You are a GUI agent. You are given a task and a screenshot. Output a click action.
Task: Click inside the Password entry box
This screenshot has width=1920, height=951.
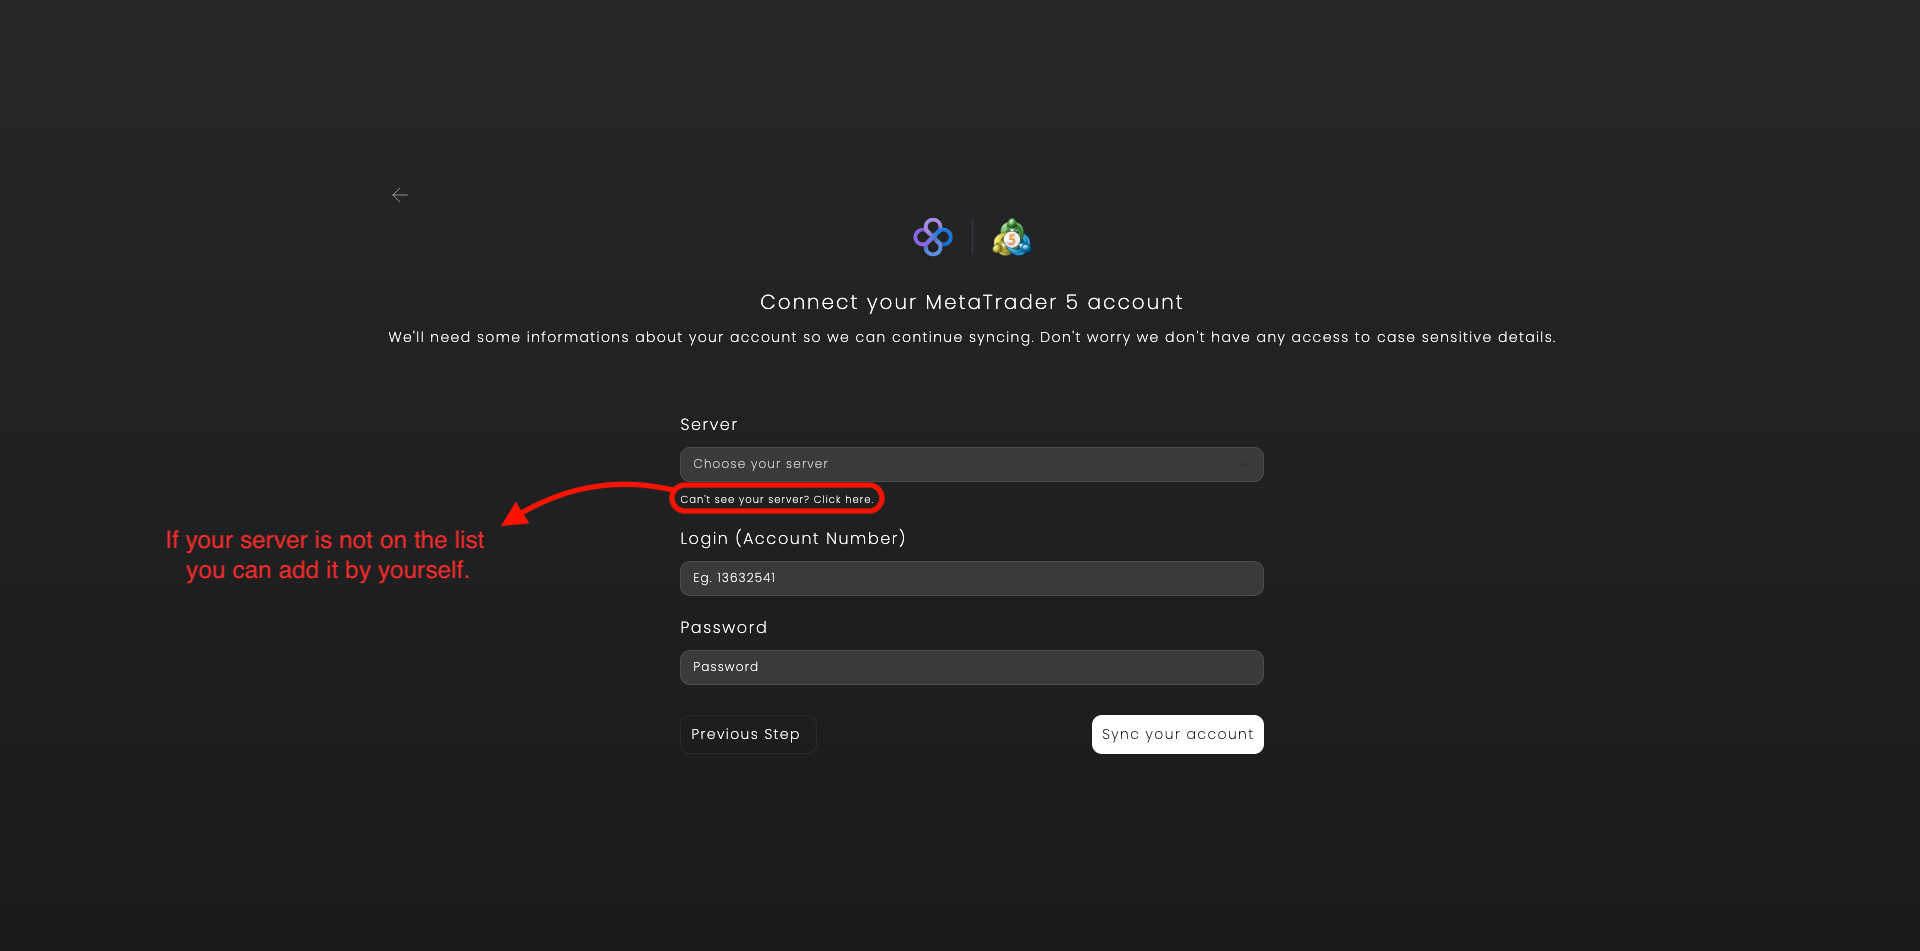970,667
